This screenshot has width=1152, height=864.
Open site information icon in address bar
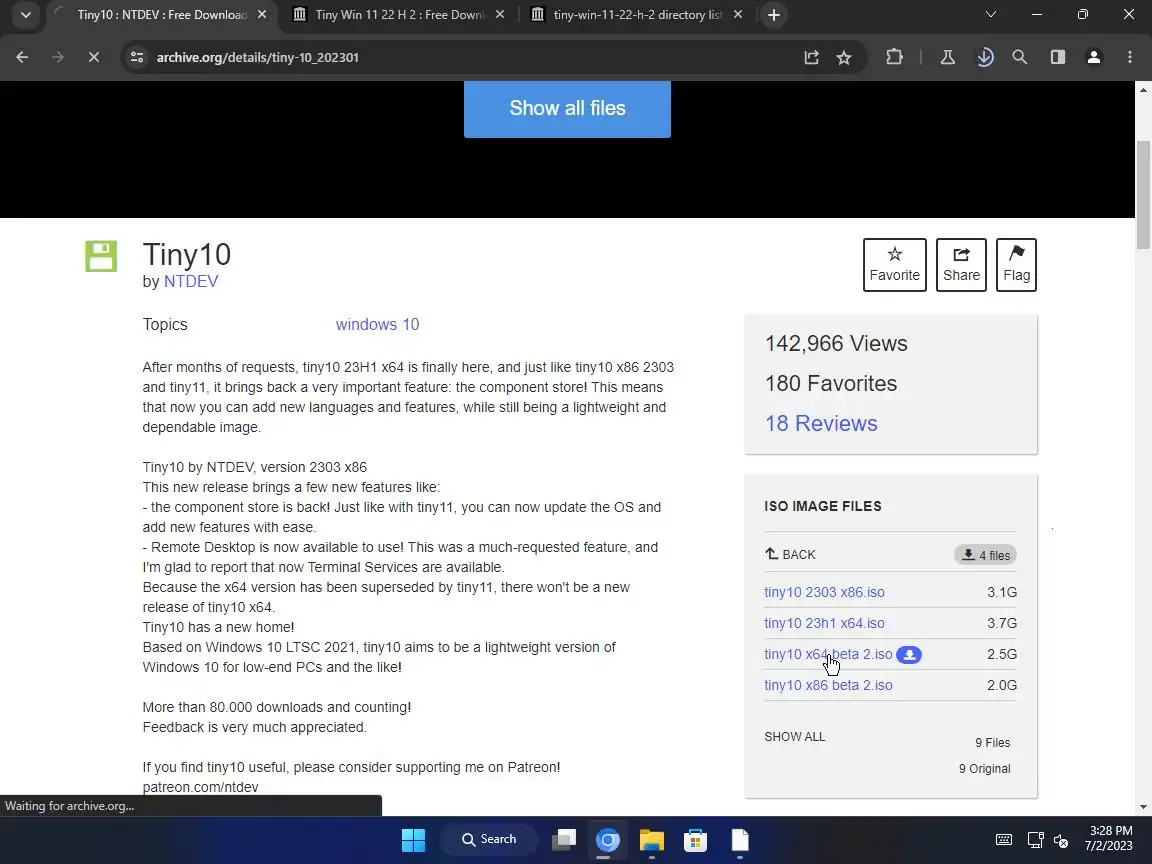(137, 57)
